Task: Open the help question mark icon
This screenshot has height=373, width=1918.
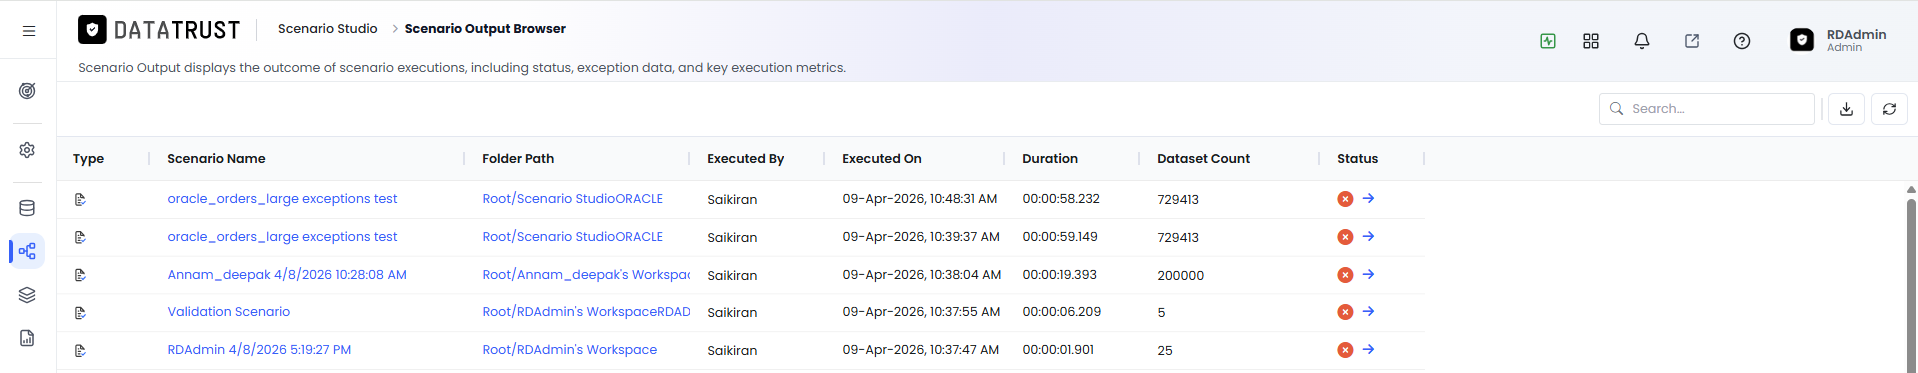Action: coord(1742,41)
